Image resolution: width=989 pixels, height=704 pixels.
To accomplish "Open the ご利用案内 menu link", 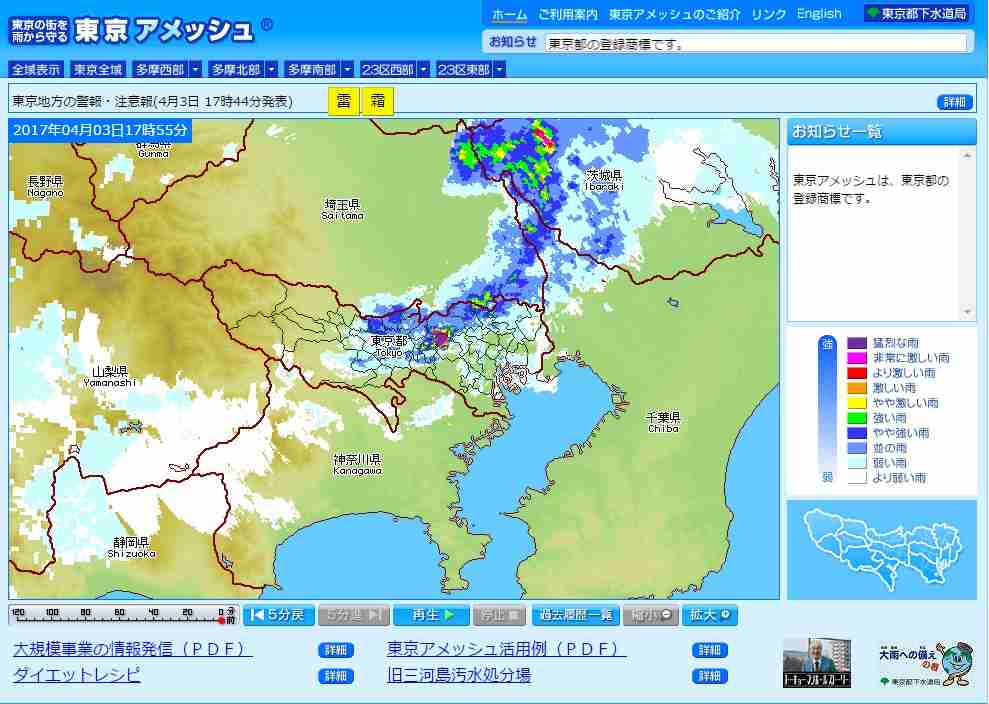I will (568, 14).
